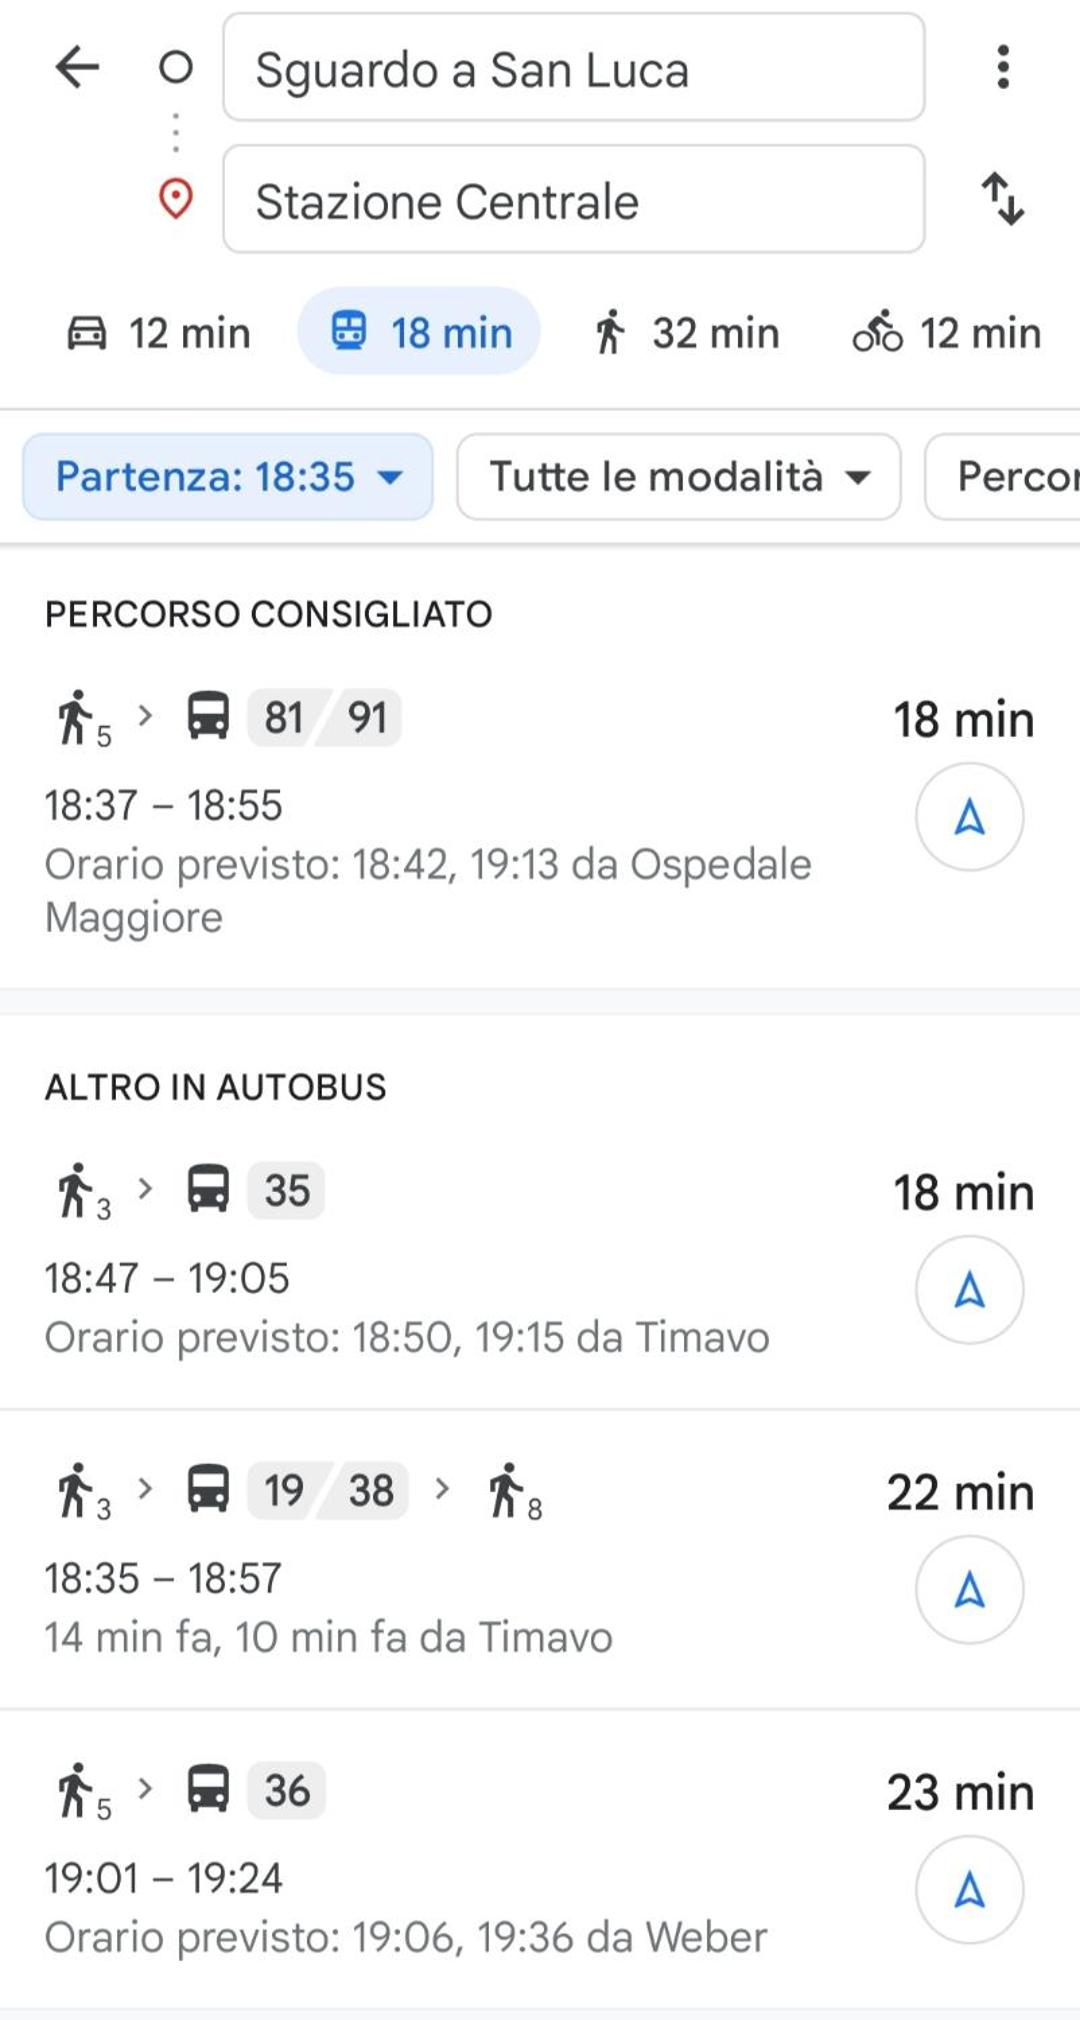Image resolution: width=1080 pixels, height=2020 pixels.
Task: Switch to cycling mode 12 min
Action: click(946, 333)
